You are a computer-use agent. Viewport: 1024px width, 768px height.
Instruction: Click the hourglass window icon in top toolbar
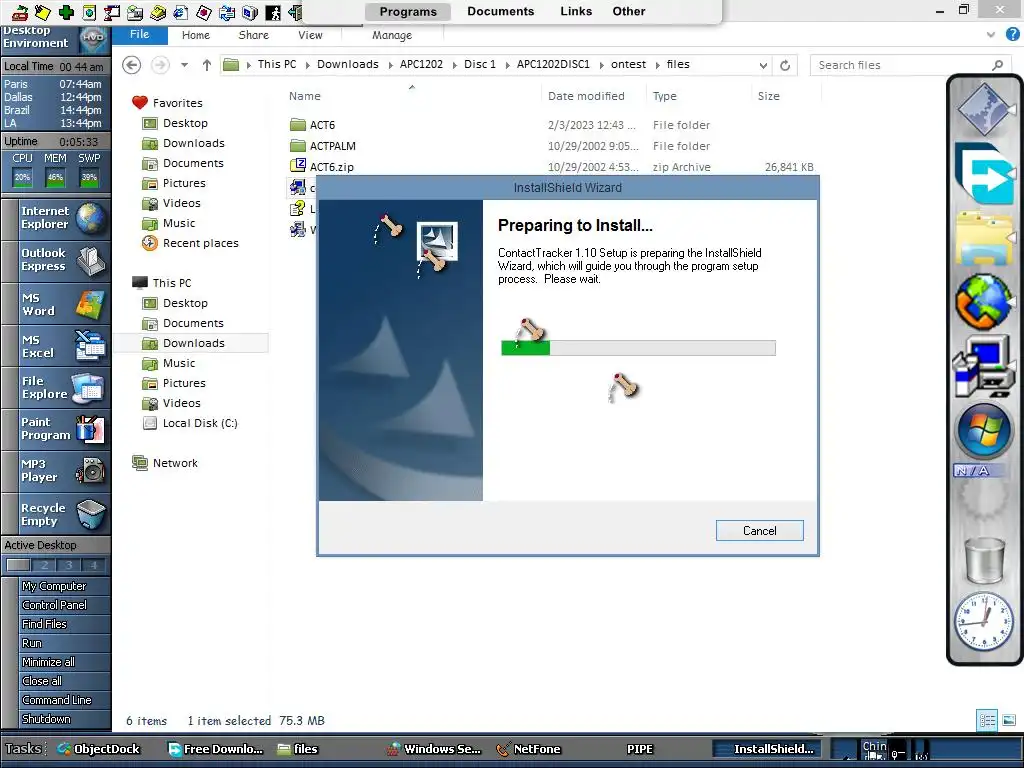click(x=112, y=12)
